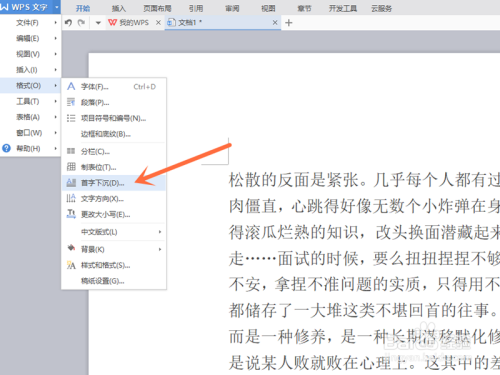The height and width of the screenshot is (375, 500).
Task: Open the 格式(O) menu
Action: 30,86
